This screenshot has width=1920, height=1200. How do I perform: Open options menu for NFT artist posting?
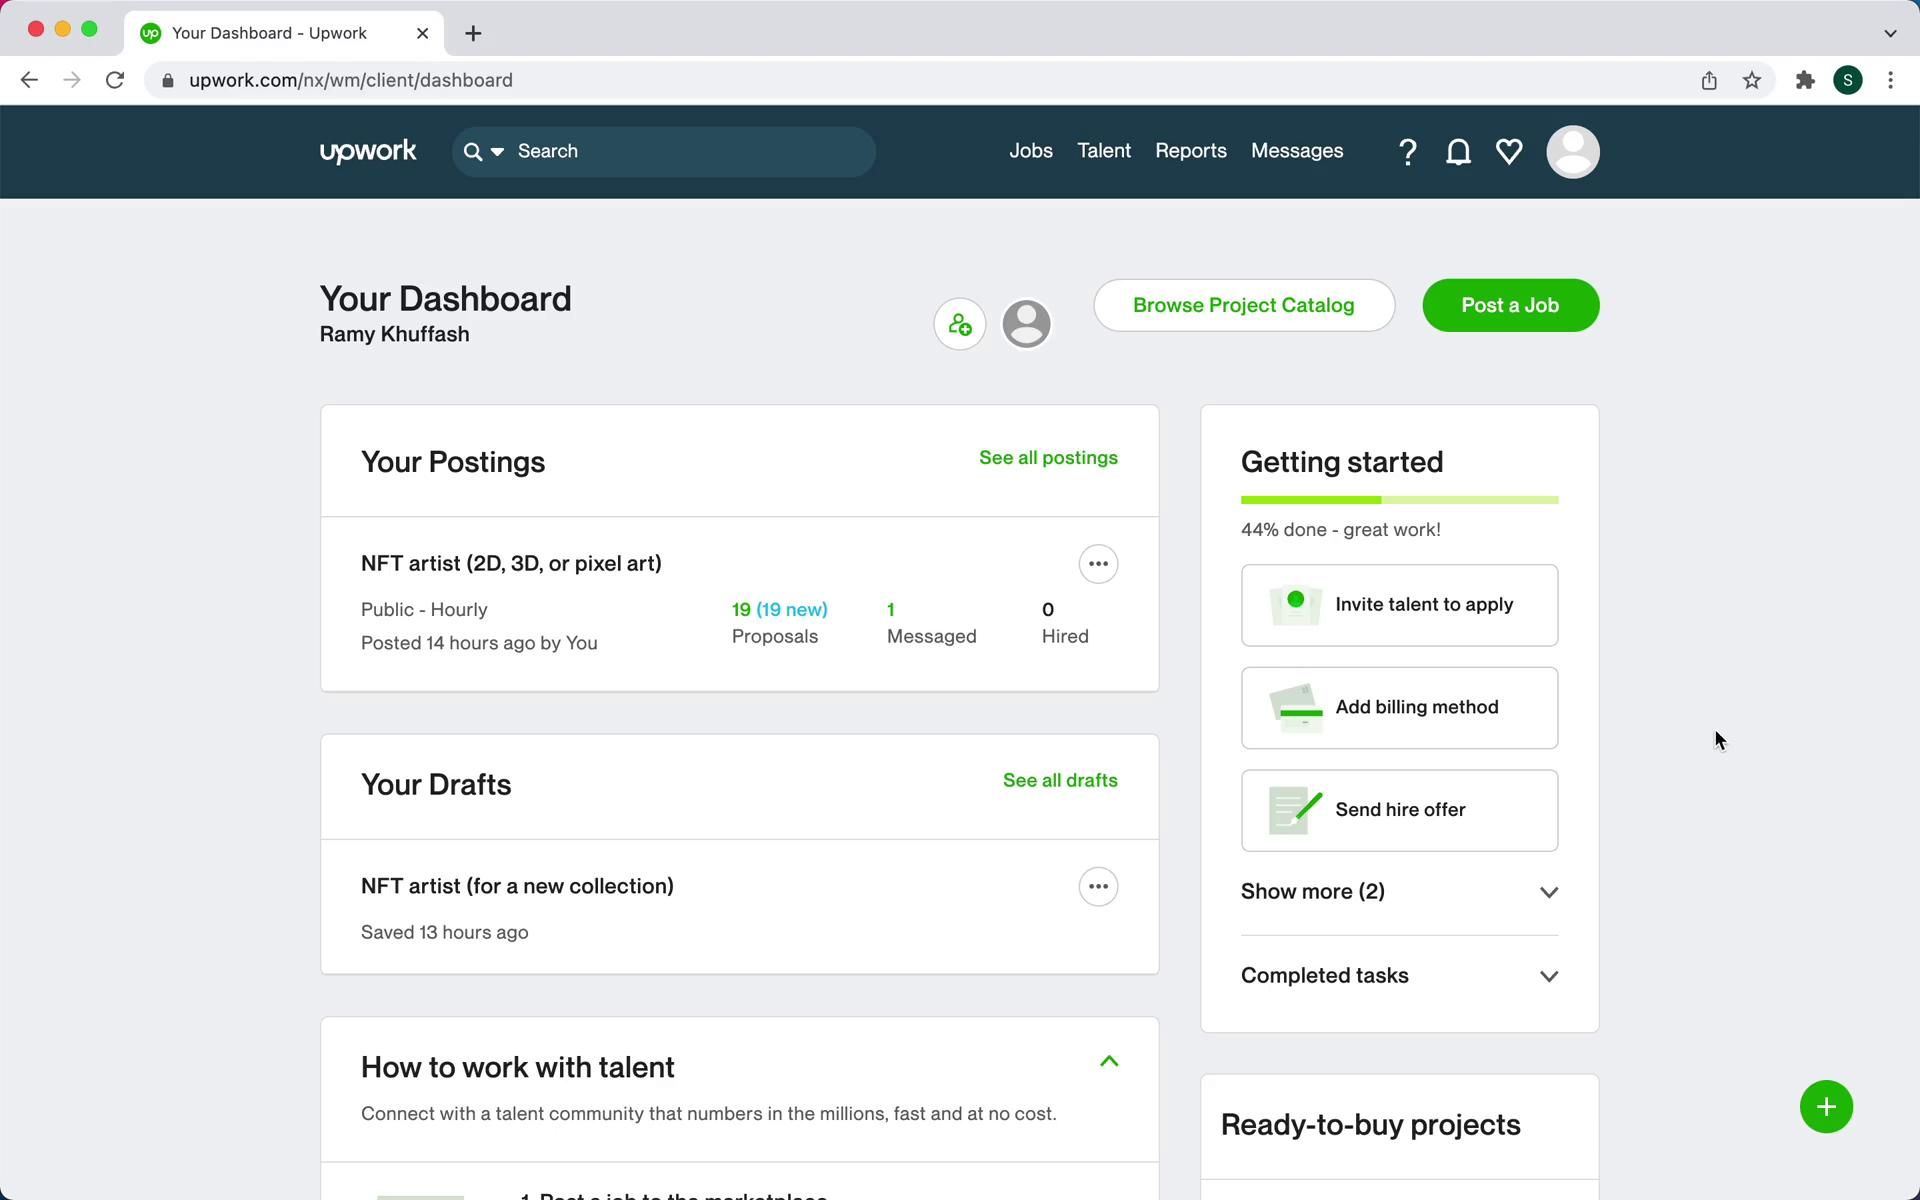(x=1098, y=564)
